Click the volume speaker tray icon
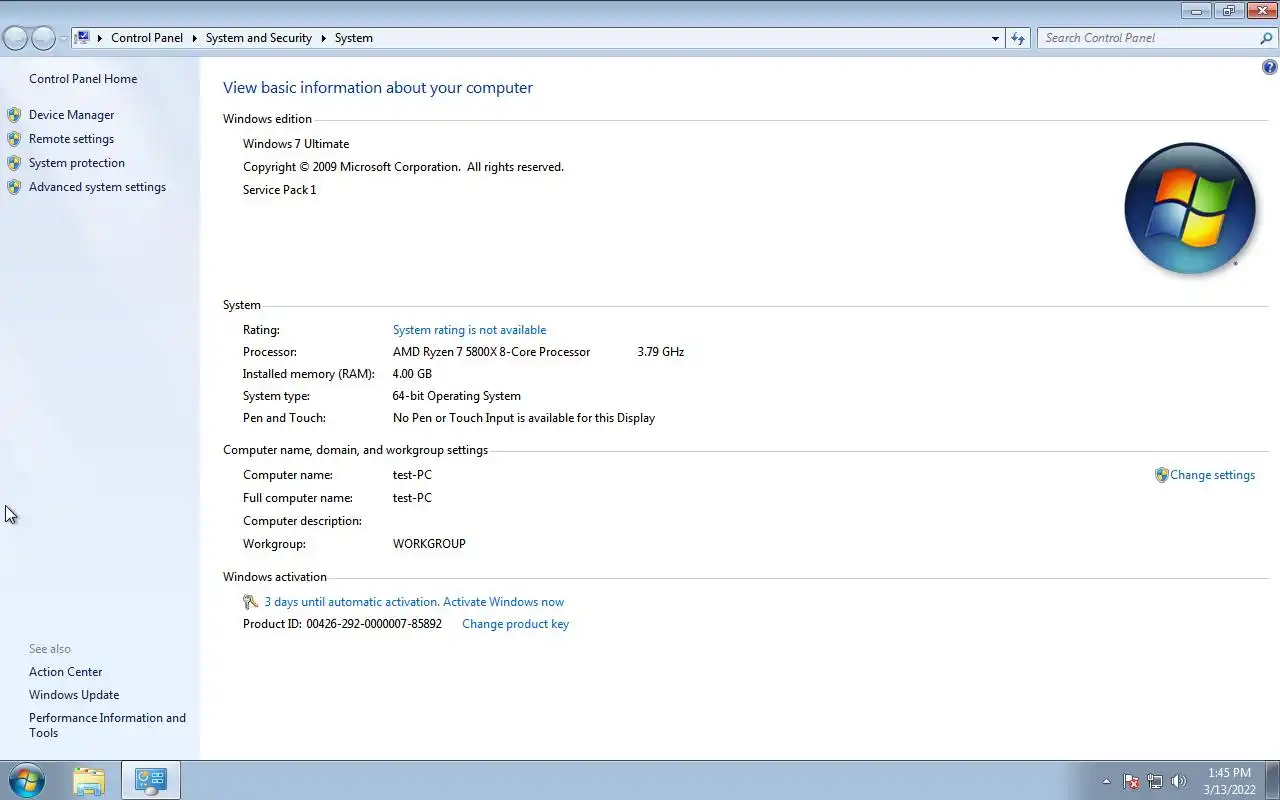This screenshot has height=800, width=1280. [x=1179, y=781]
